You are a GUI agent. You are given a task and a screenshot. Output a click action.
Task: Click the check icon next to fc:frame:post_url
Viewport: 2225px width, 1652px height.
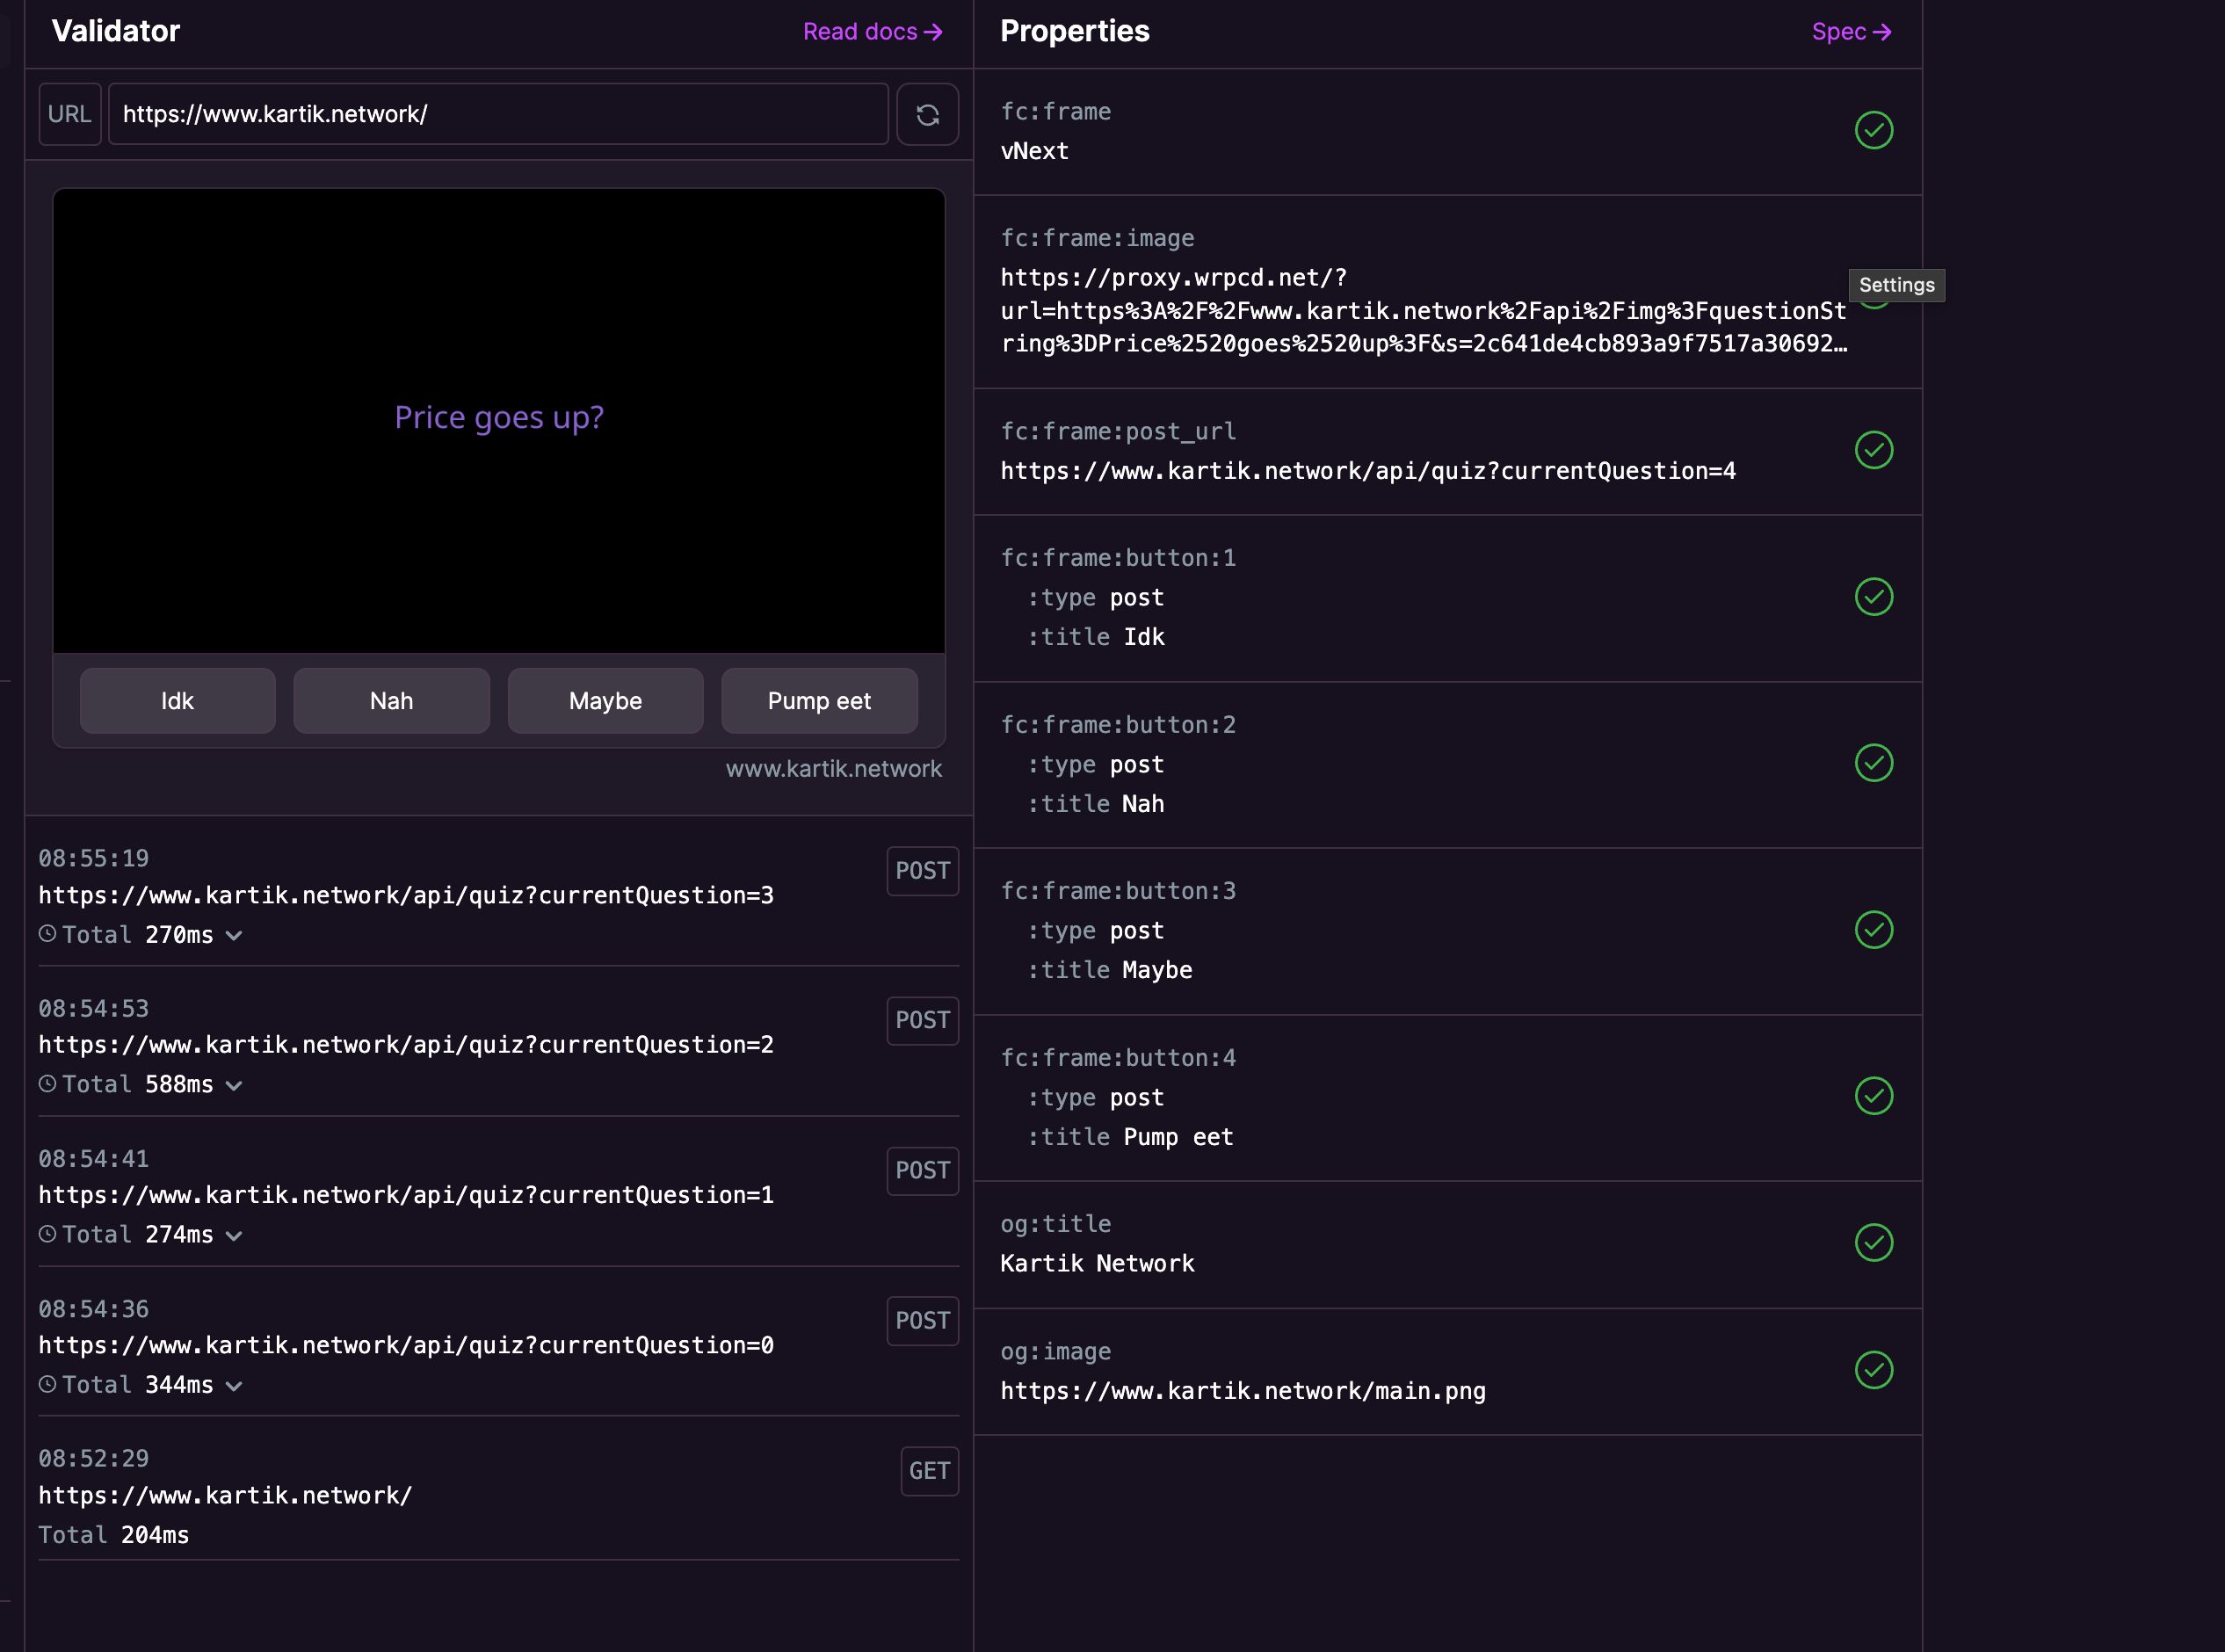pos(1874,450)
